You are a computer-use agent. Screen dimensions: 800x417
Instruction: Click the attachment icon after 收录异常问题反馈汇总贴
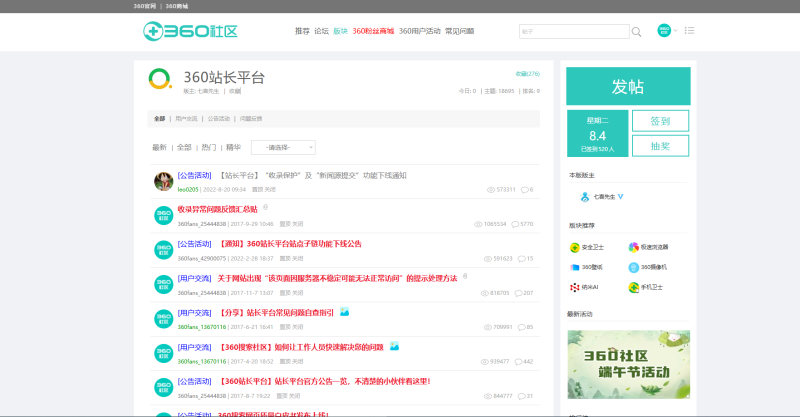pyautogui.click(x=265, y=208)
